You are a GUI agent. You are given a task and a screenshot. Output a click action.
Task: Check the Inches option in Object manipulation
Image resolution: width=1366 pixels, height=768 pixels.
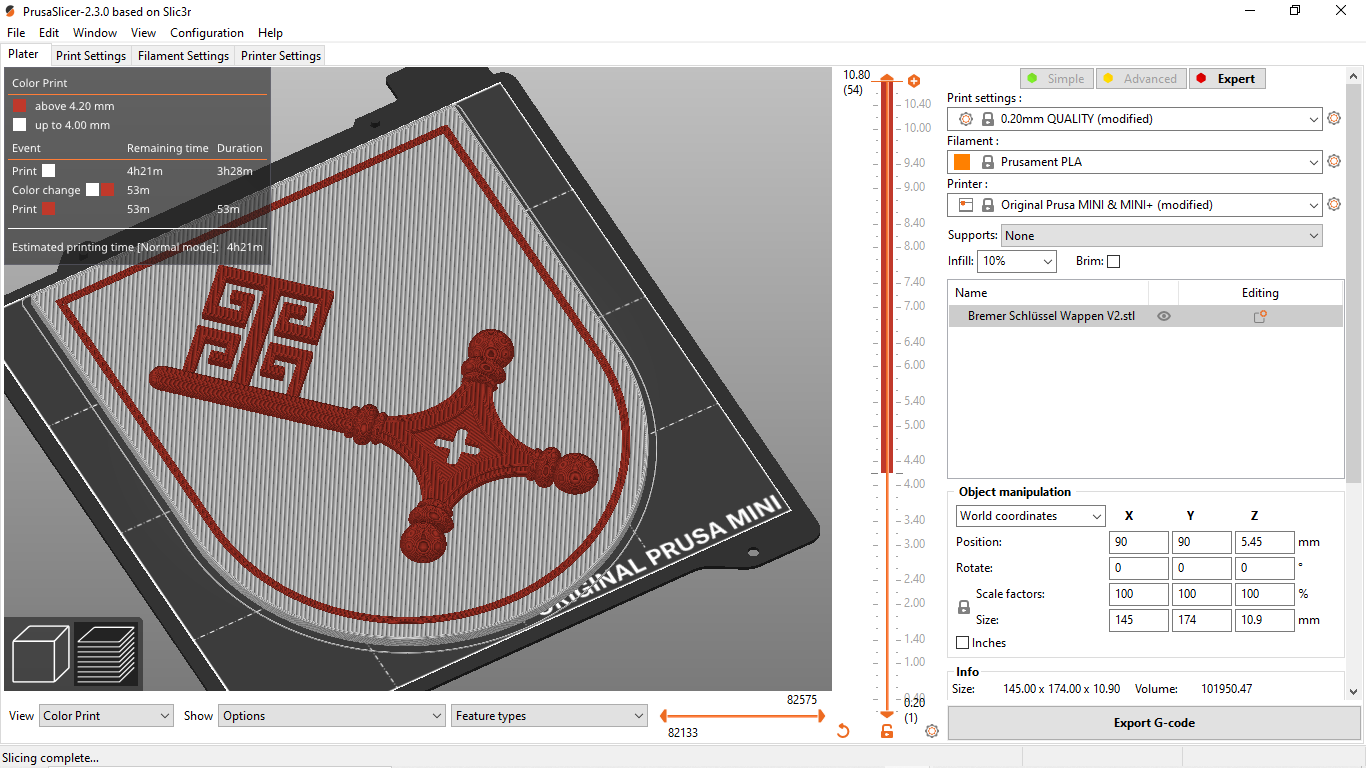coord(963,642)
